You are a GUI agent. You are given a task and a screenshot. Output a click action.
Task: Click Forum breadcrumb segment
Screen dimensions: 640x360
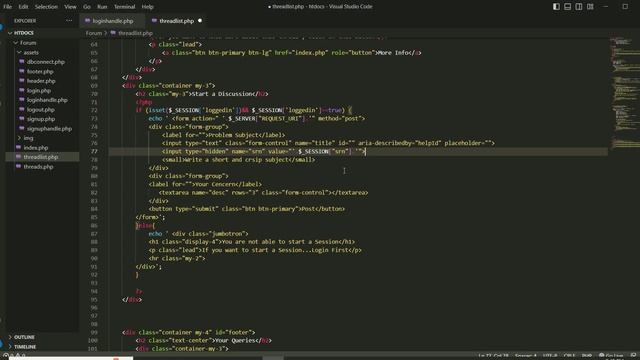click(x=93, y=33)
